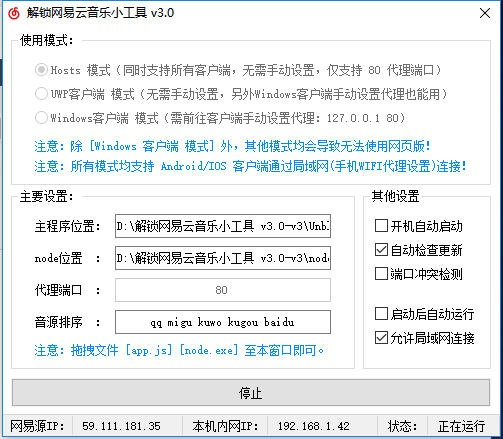This screenshot has width=503, height=439.
Task: Click the node位置 label
Action: click(58, 258)
